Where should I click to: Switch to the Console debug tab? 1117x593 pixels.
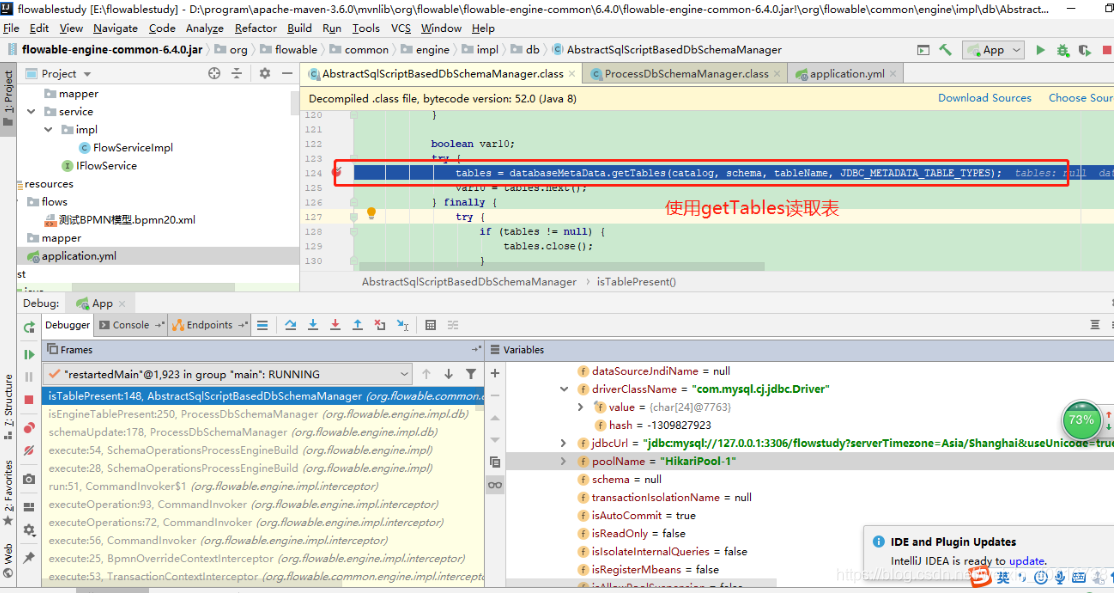coord(130,325)
